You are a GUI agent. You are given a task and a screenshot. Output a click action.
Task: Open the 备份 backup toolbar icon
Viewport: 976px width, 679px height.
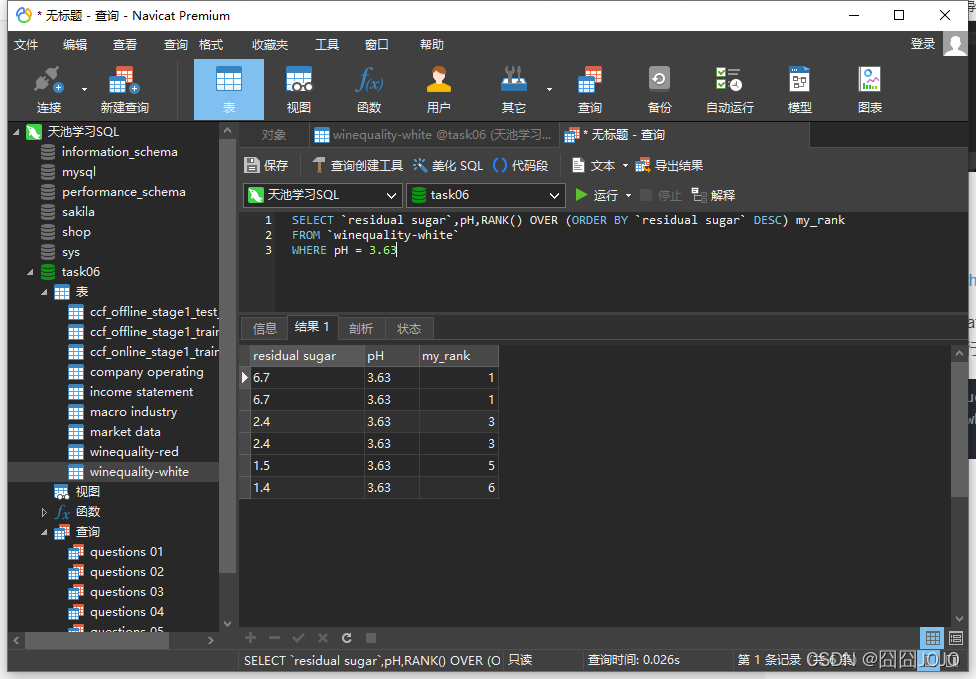660,90
